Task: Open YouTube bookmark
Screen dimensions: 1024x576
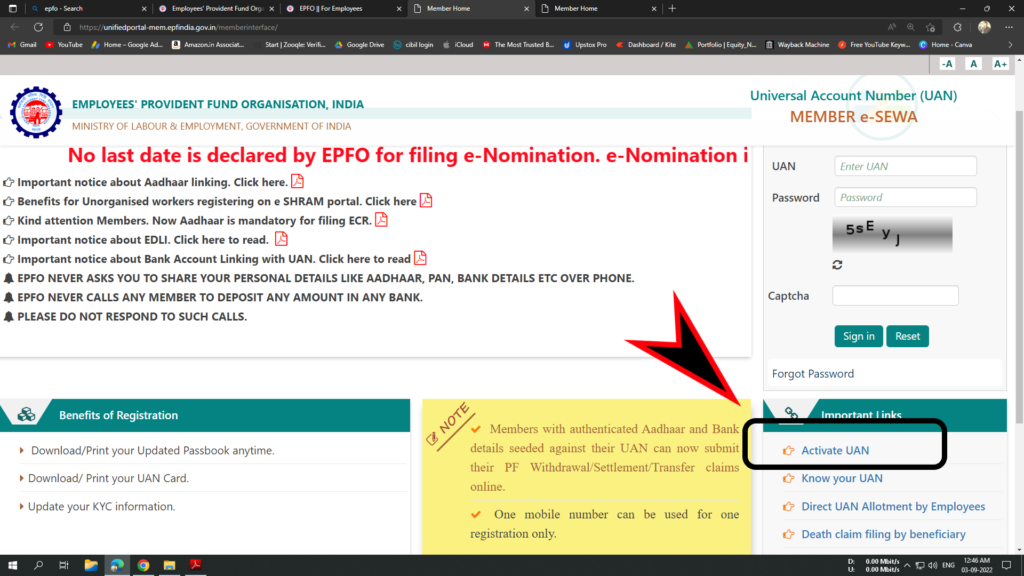Action: (x=63, y=45)
